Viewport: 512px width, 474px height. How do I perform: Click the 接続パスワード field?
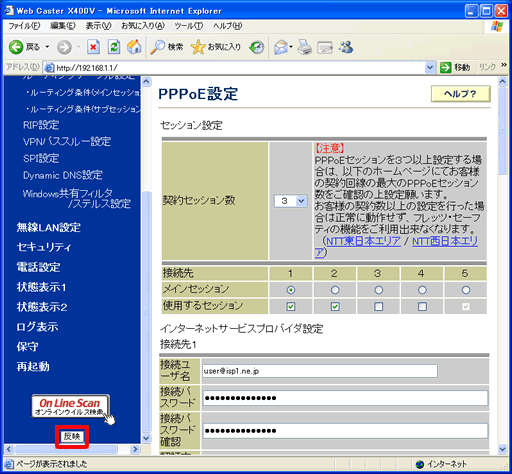(x=345, y=398)
